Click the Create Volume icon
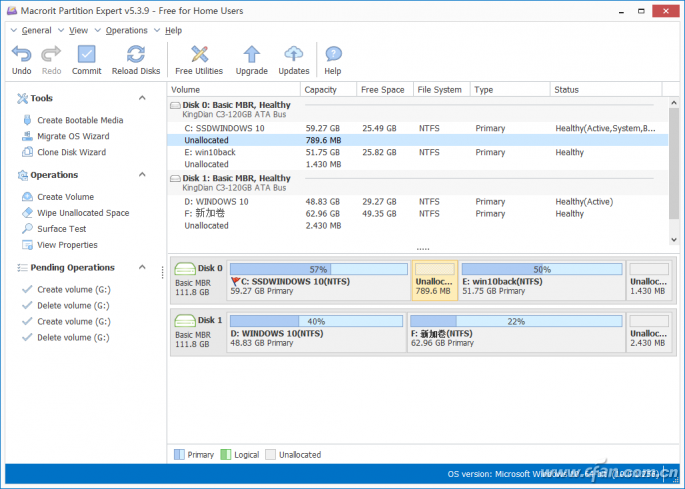This screenshot has height=489, width=685. (27, 197)
